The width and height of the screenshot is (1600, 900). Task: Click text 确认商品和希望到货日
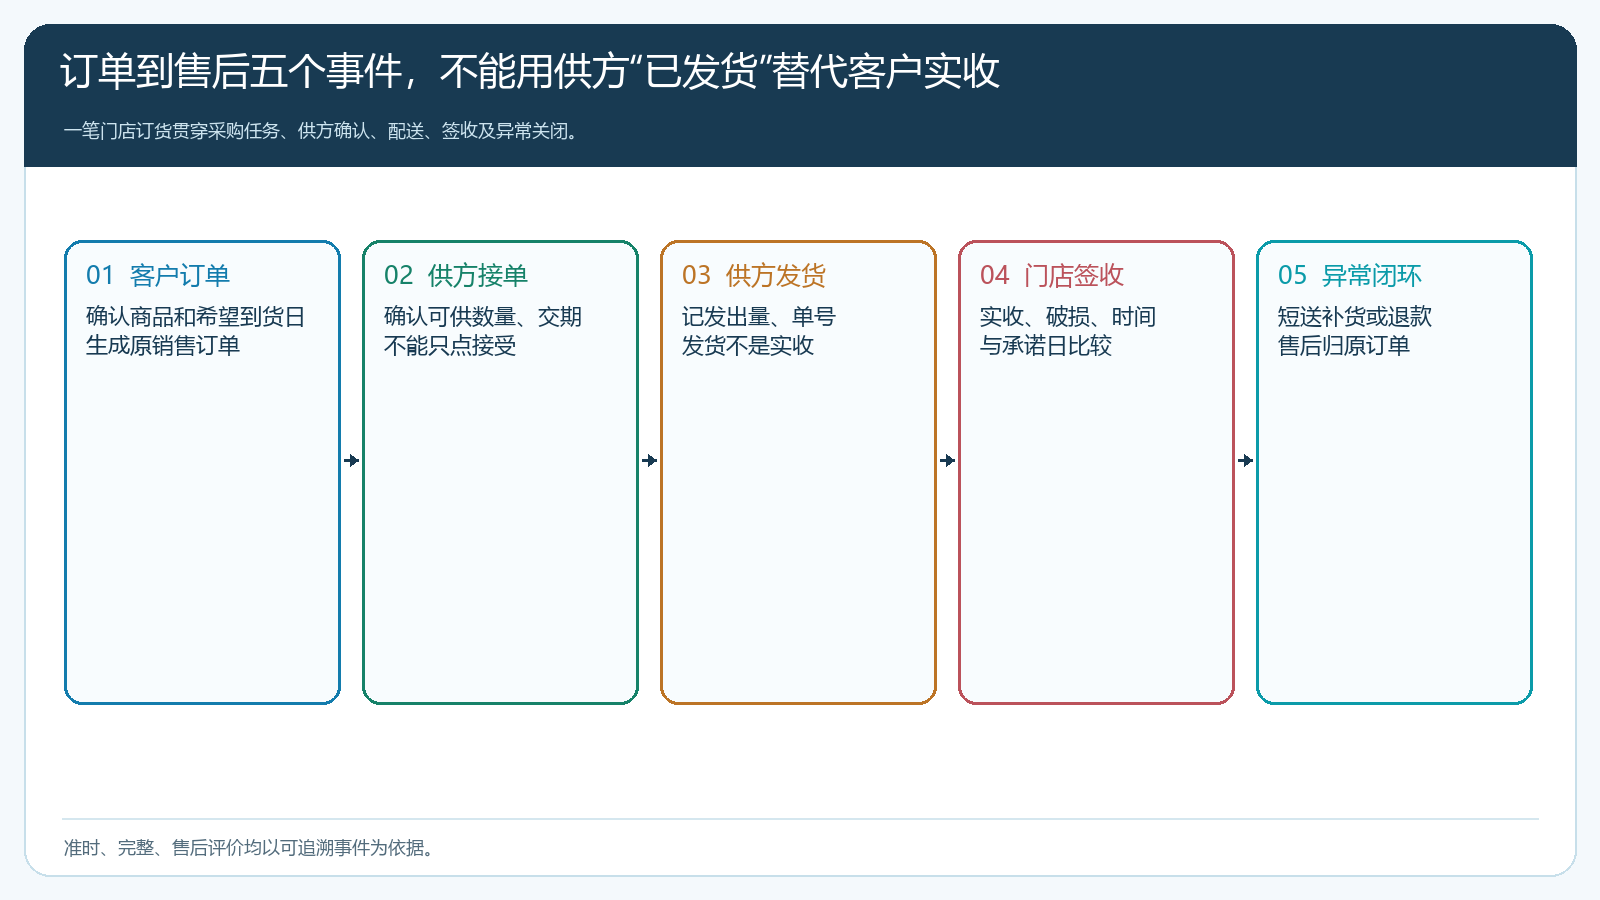pyautogui.click(x=196, y=317)
